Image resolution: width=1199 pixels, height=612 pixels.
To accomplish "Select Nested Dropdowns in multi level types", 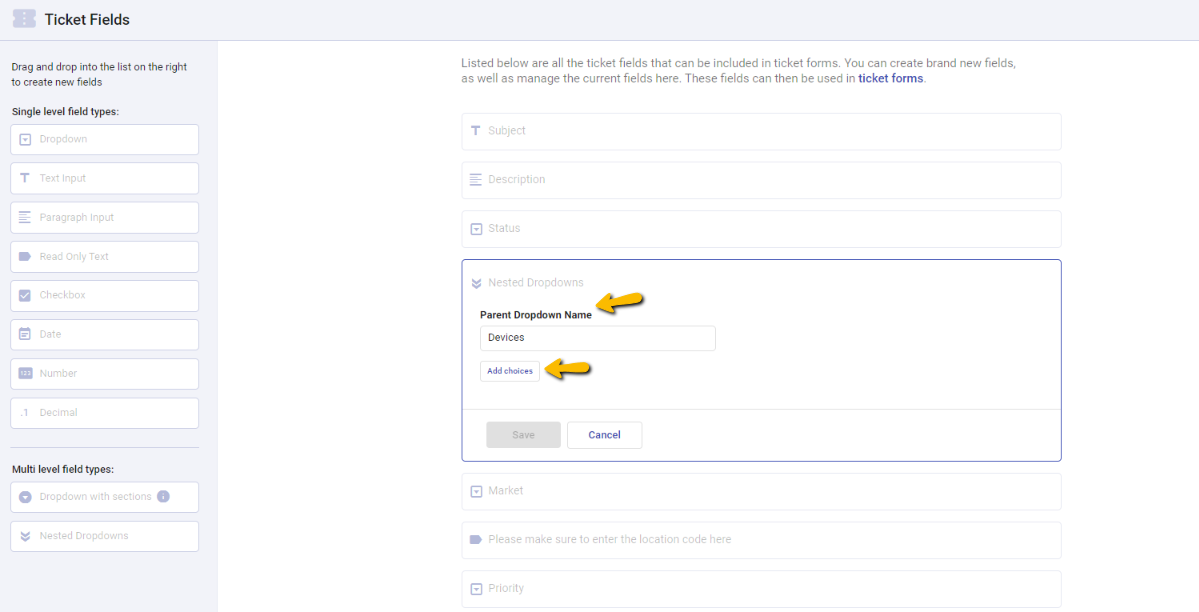I will [x=105, y=536].
